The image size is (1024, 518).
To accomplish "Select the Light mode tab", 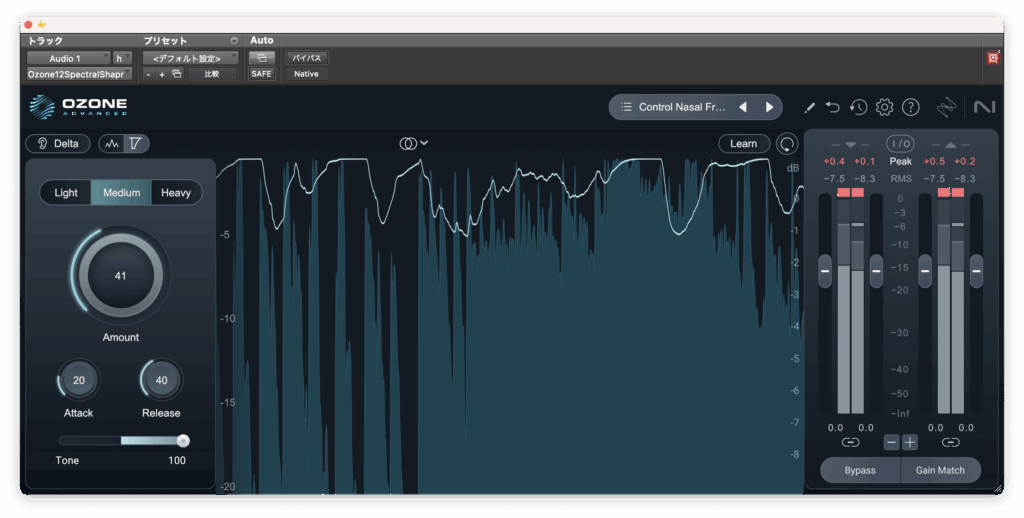I will (66, 193).
